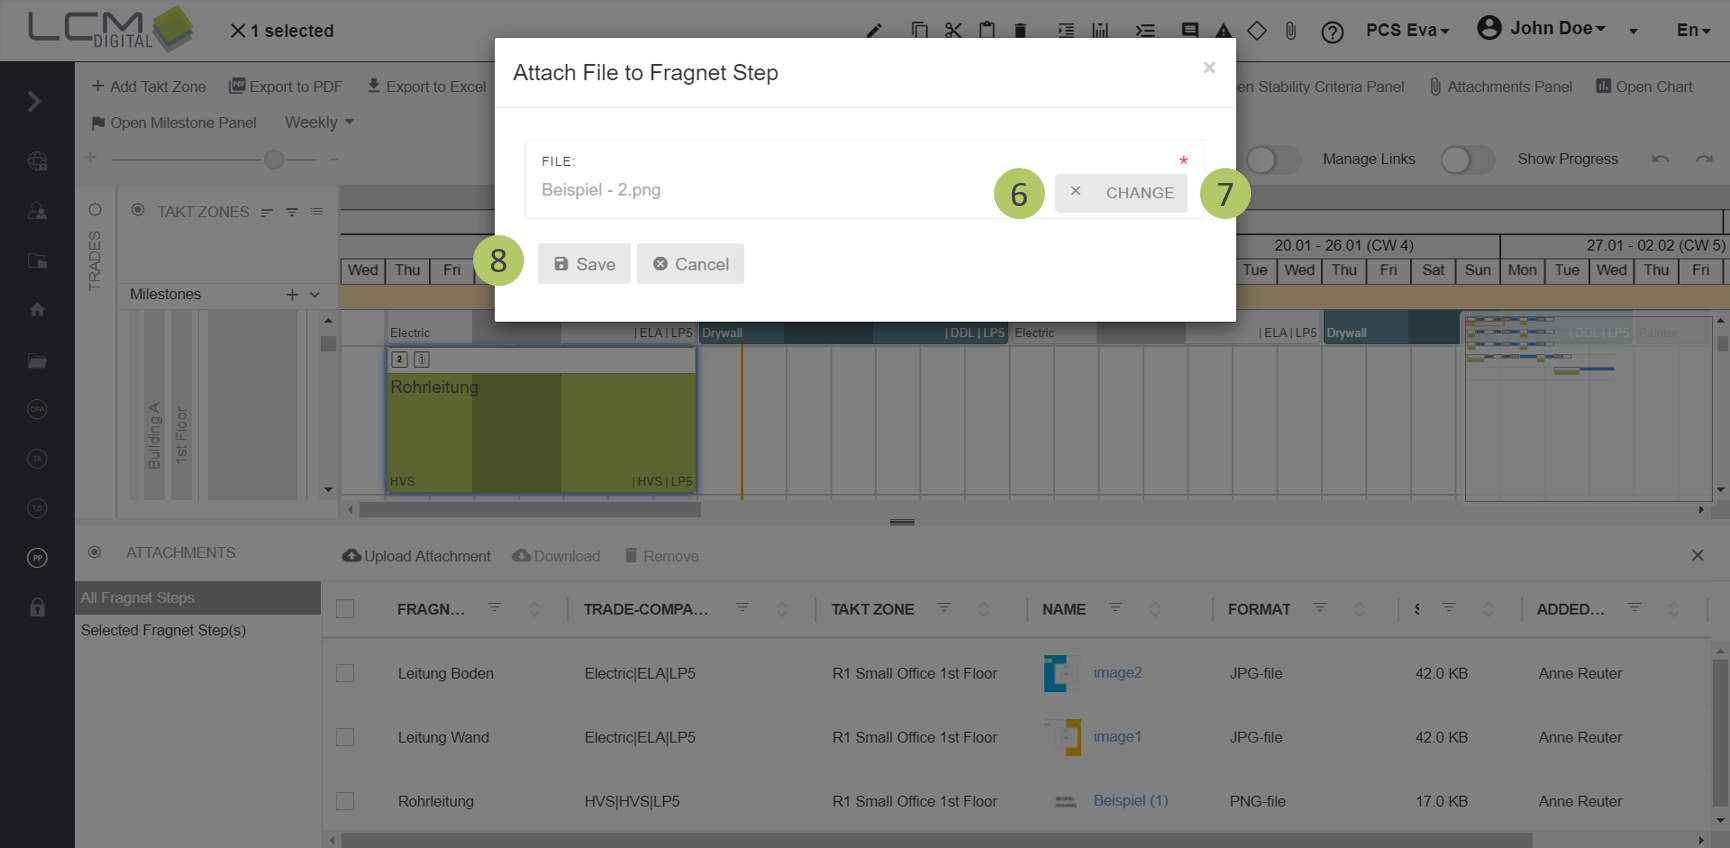Click the scissors cut icon
Viewport: 1730px width, 848px height.
coord(953,30)
